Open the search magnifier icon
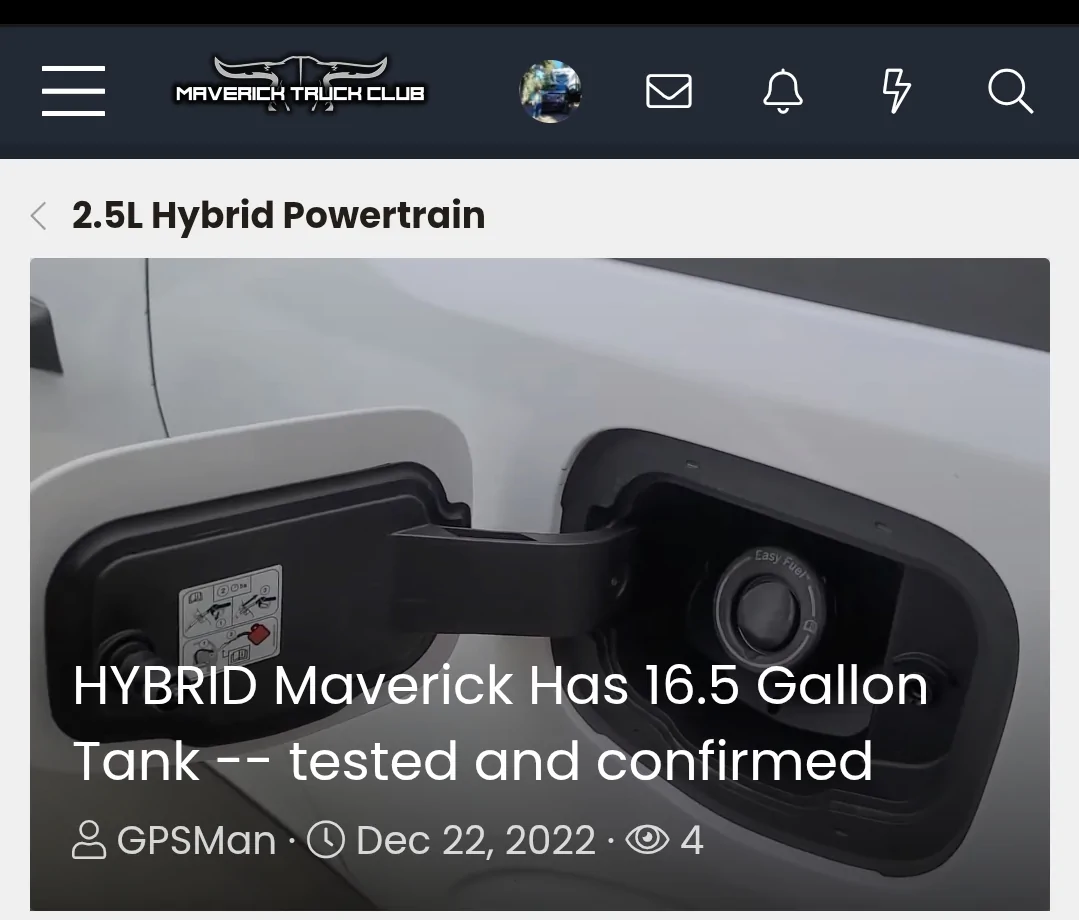Screen dimensions: 1079x920 tap(1010, 91)
